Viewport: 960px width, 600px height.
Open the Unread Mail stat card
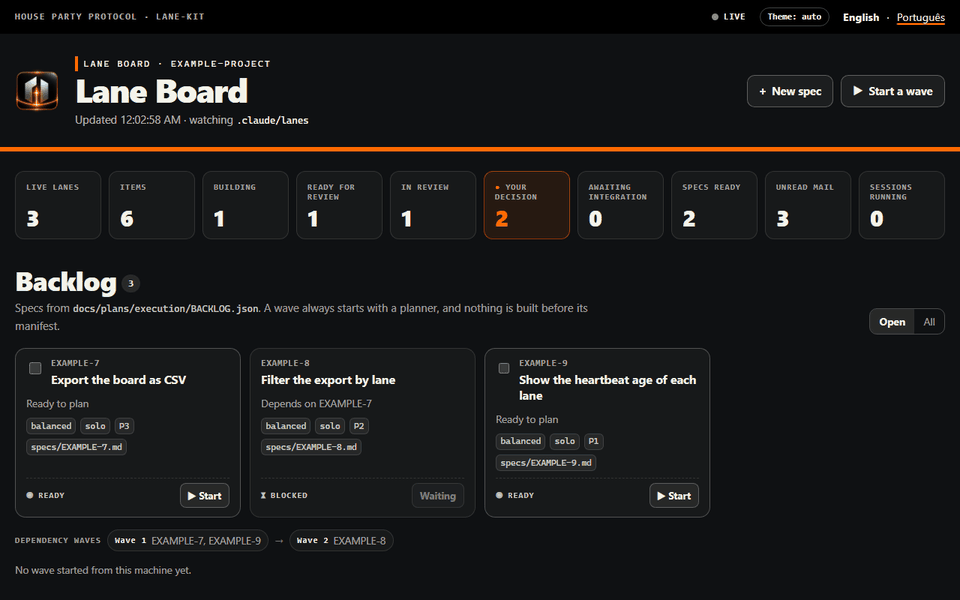pos(808,205)
